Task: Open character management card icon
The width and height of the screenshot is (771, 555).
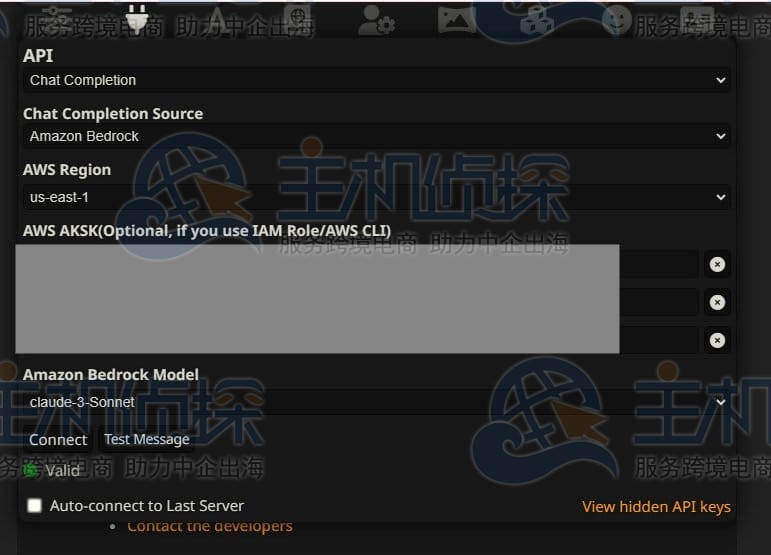Action: [697, 19]
